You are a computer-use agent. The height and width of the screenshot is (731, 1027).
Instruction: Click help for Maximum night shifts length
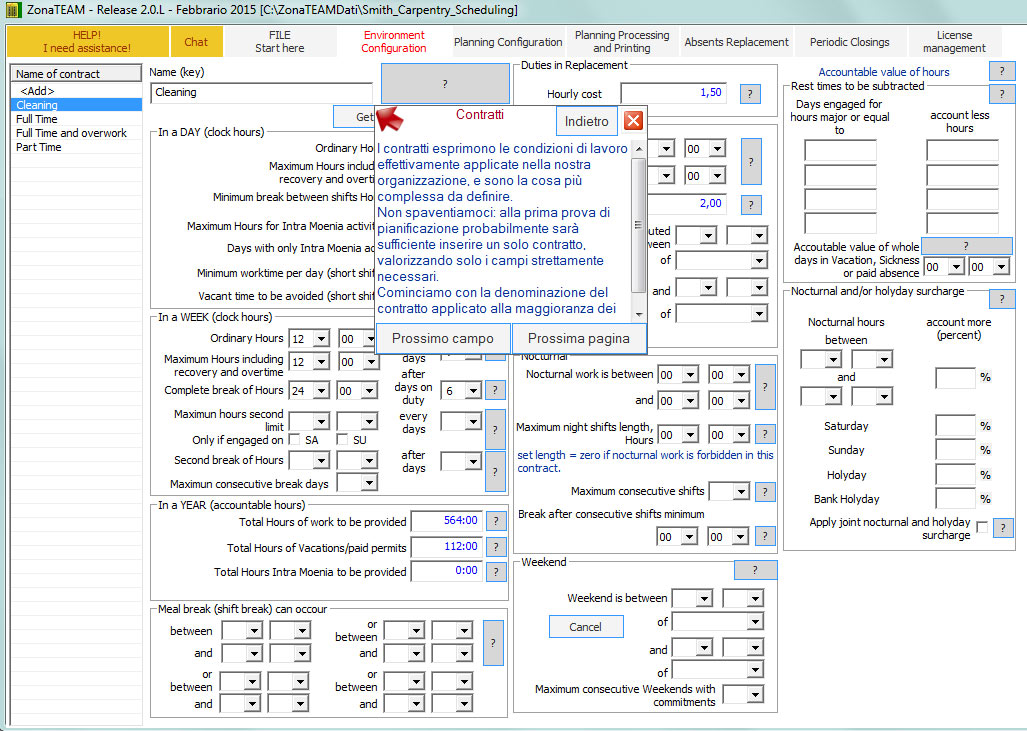pos(765,434)
